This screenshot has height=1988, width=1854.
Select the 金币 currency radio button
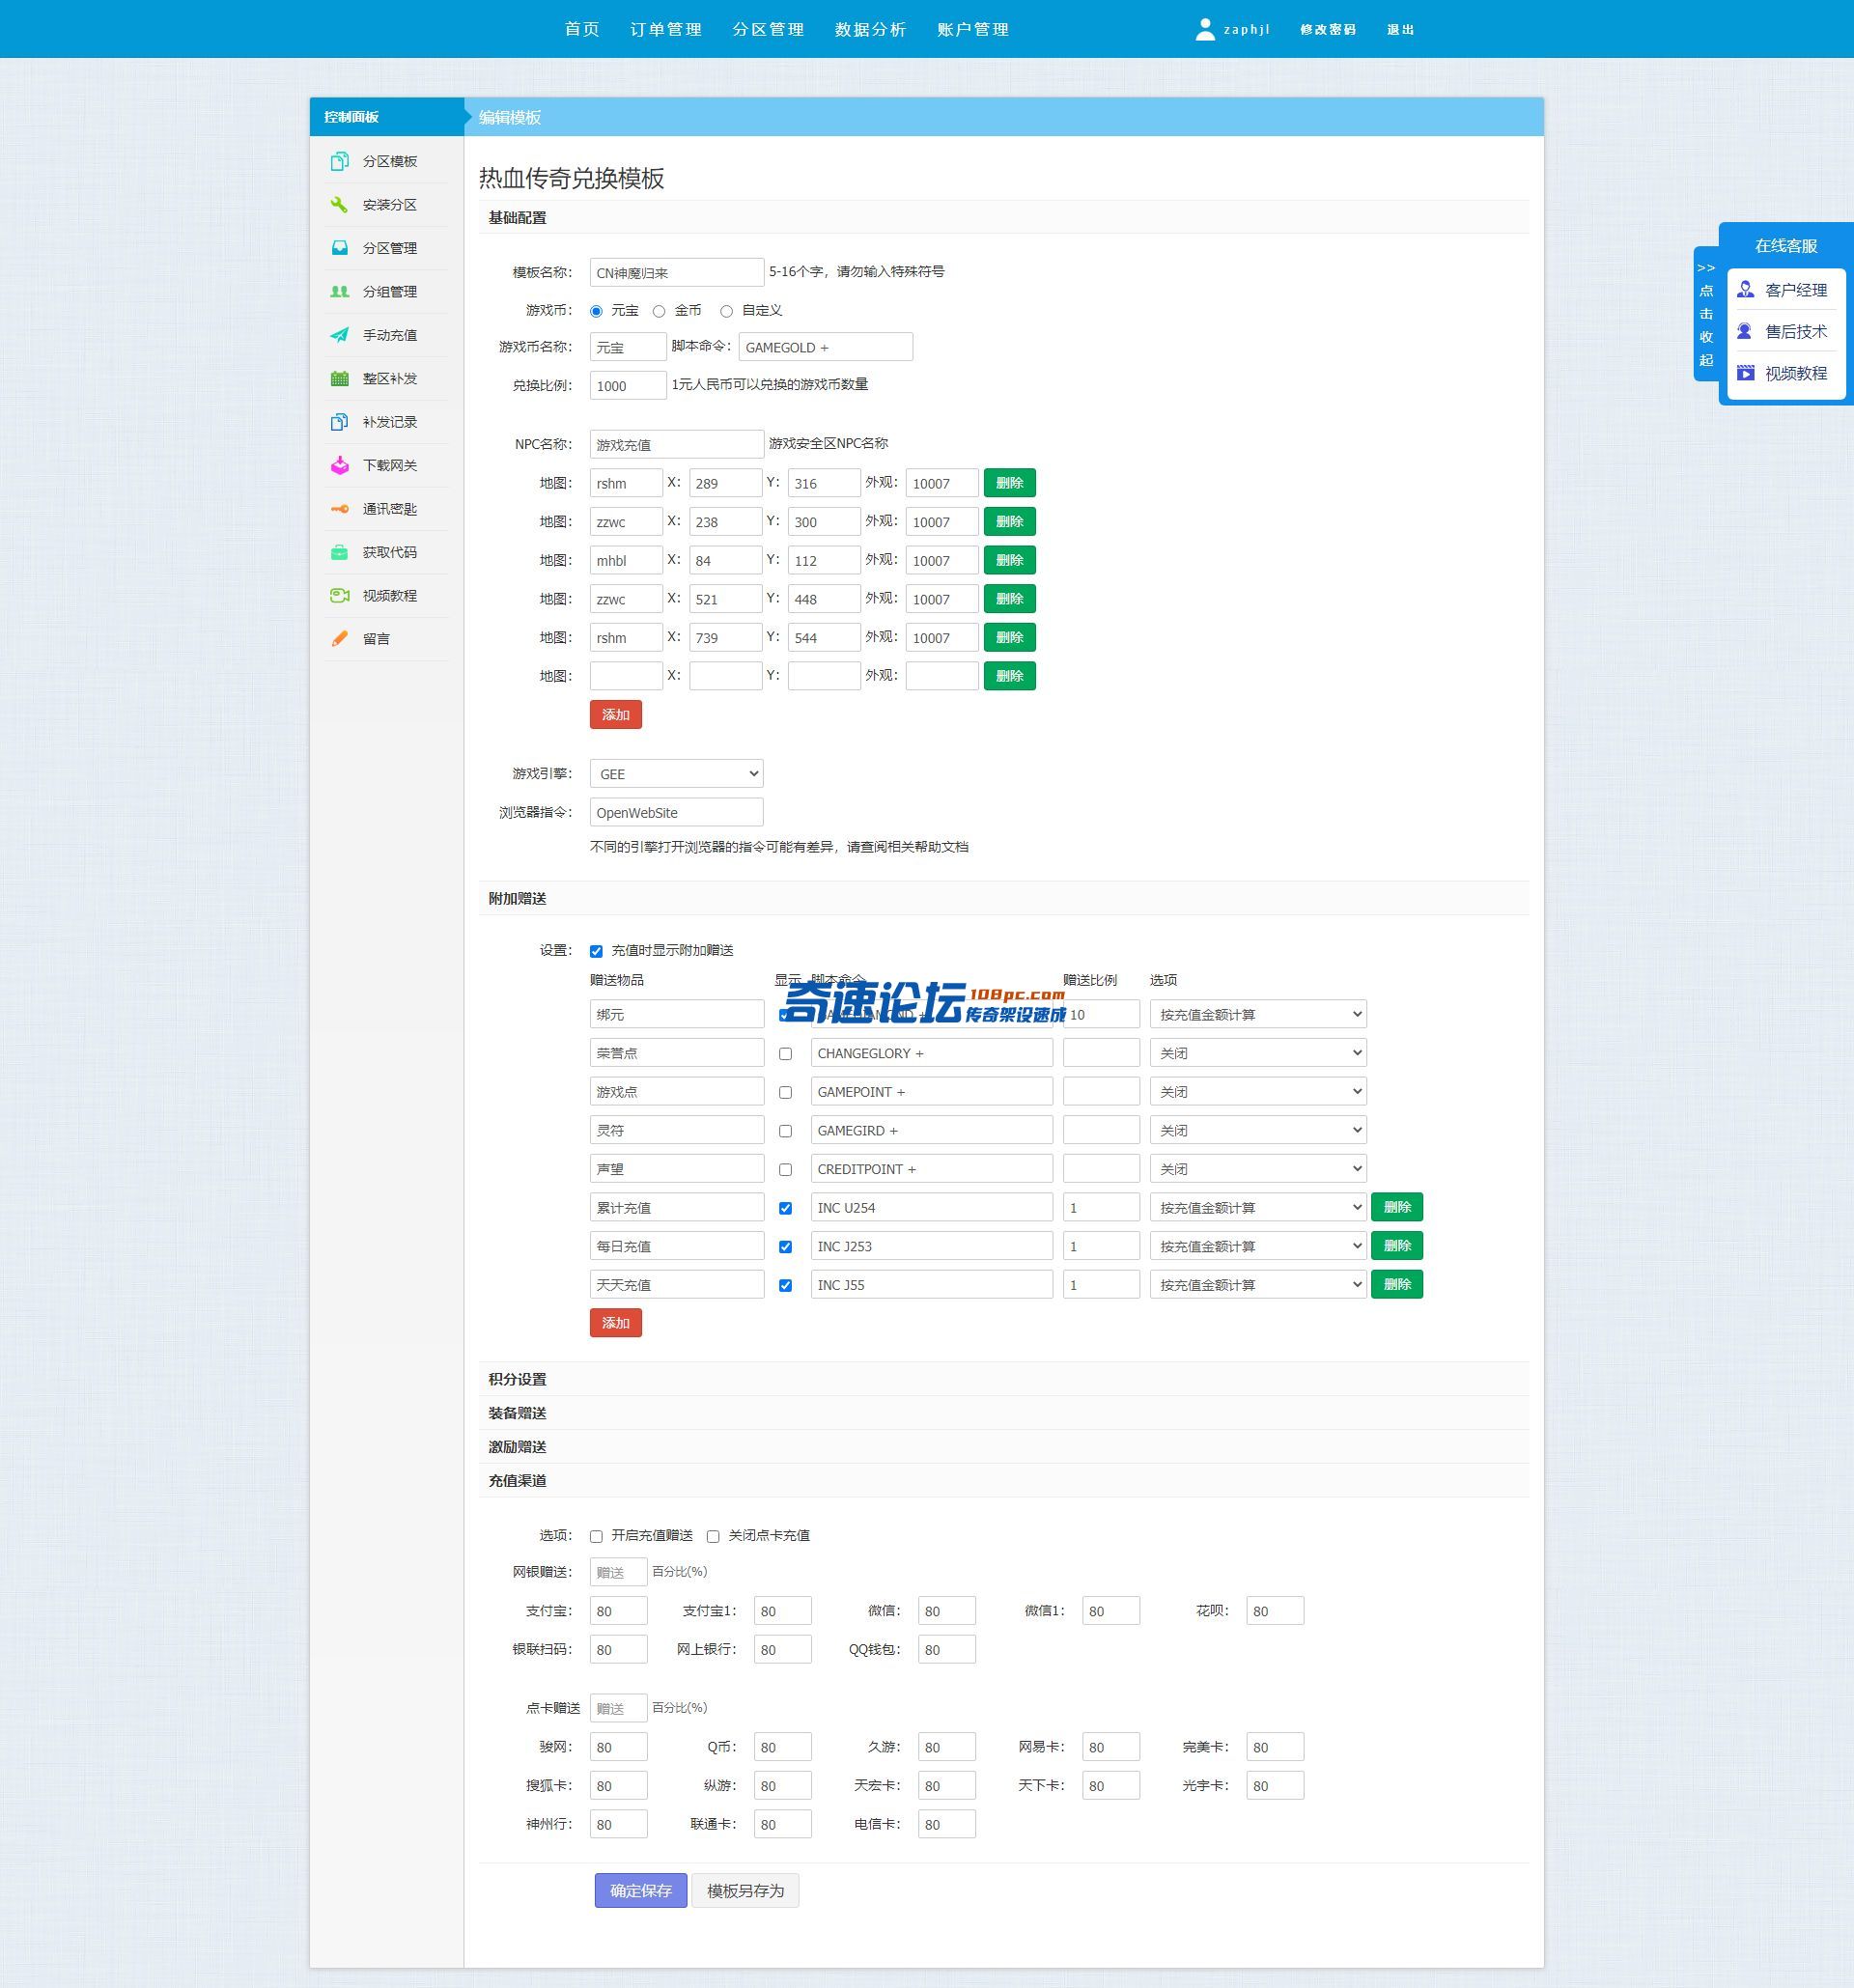click(659, 311)
